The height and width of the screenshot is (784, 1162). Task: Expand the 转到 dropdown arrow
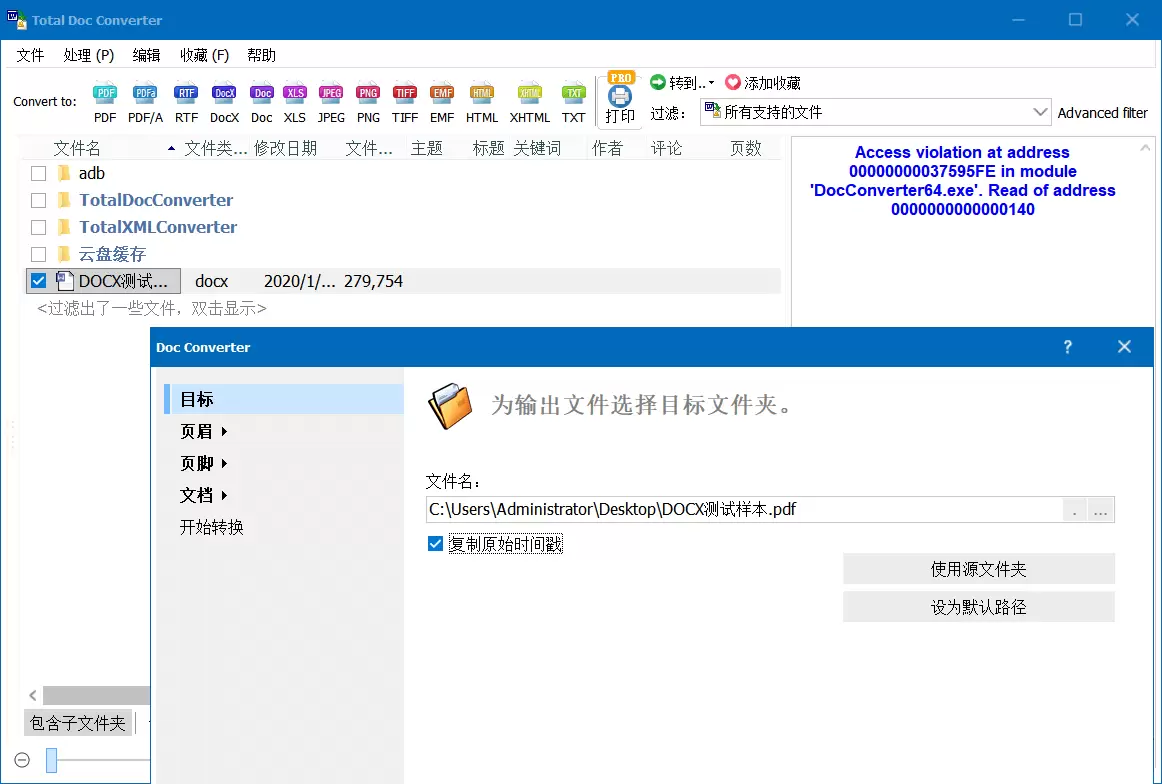(711, 83)
